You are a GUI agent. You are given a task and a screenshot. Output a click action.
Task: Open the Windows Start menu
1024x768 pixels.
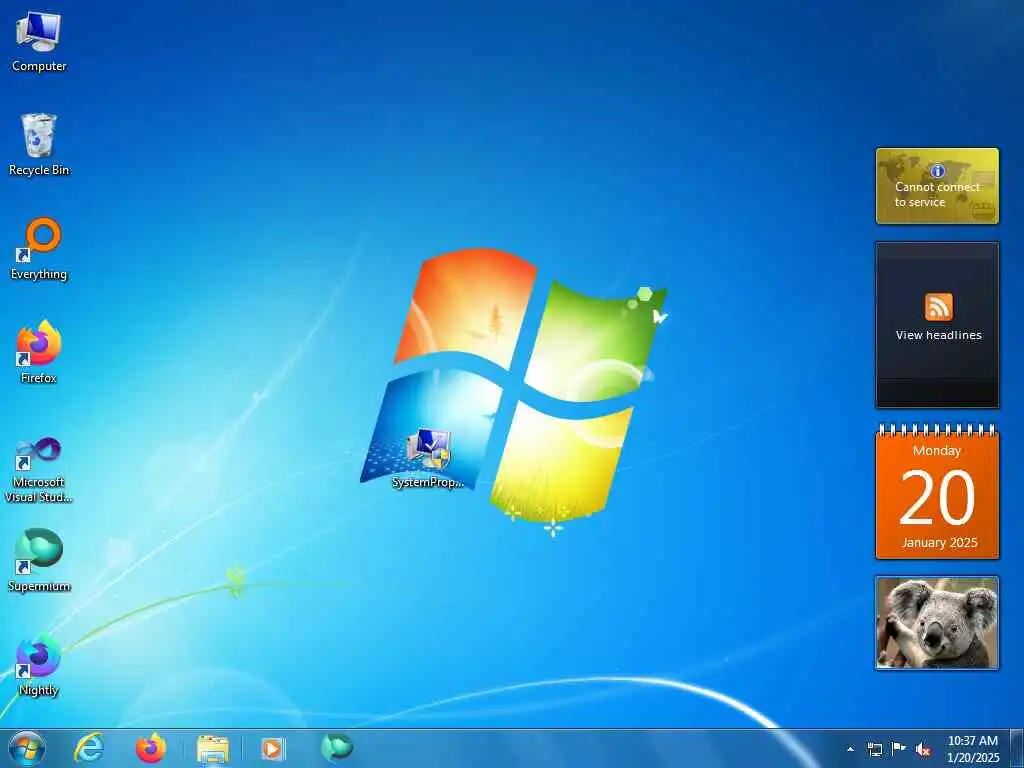coord(27,748)
